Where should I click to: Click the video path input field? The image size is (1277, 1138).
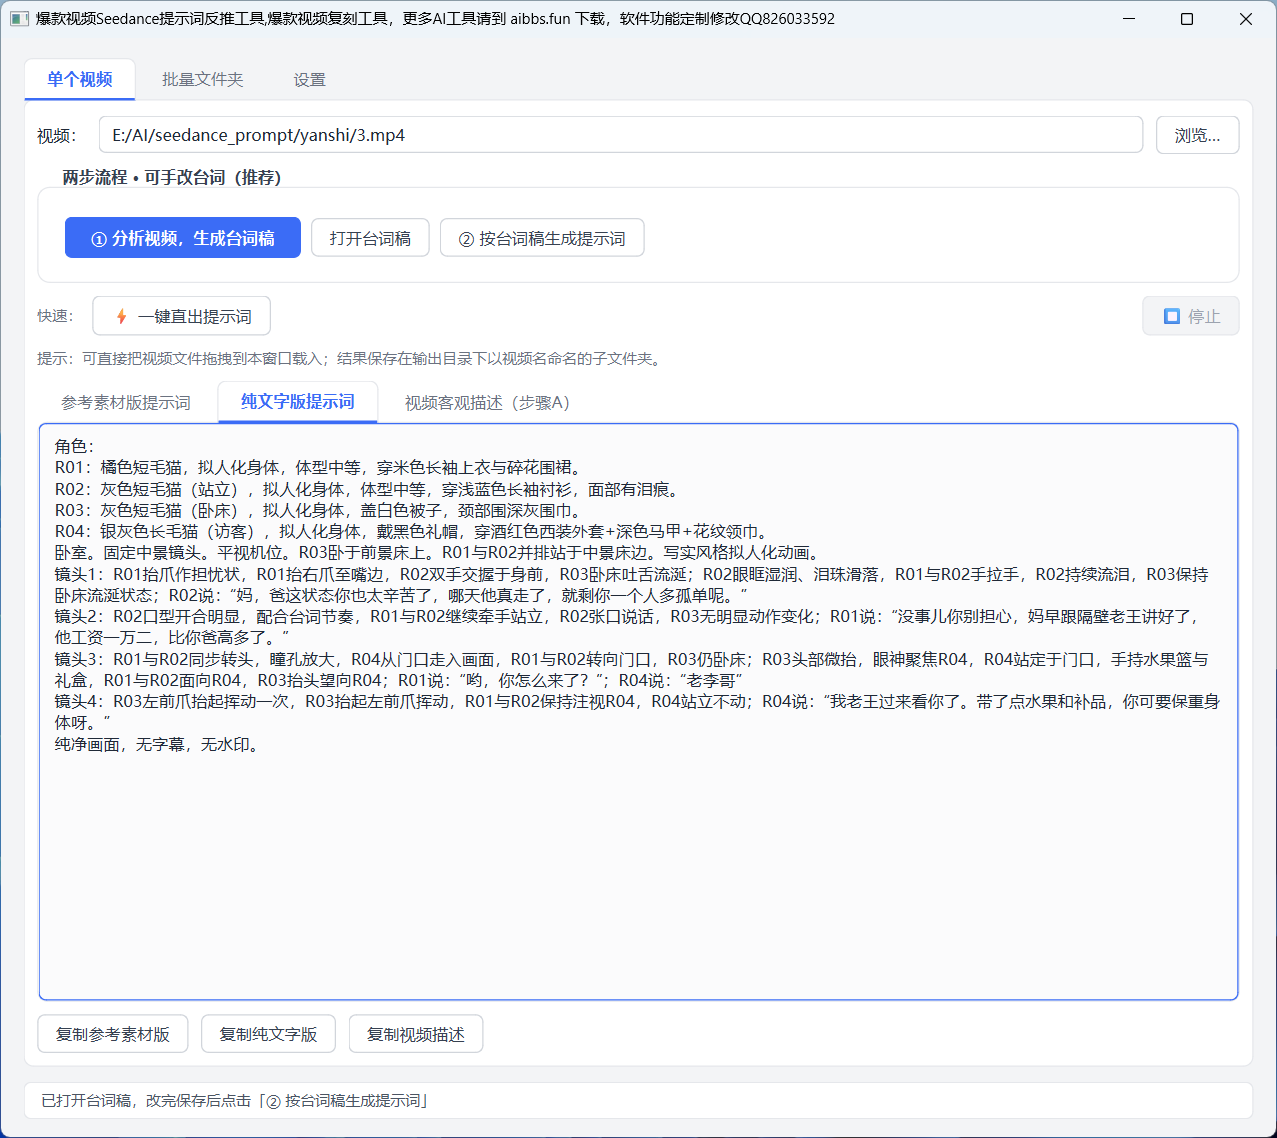click(x=621, y=135)
